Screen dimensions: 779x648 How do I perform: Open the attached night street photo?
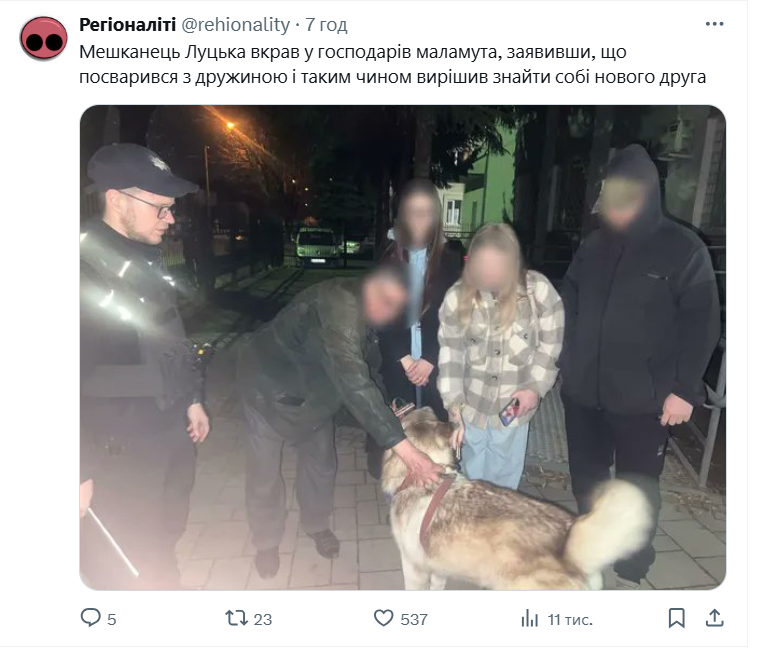pos(402,347)
